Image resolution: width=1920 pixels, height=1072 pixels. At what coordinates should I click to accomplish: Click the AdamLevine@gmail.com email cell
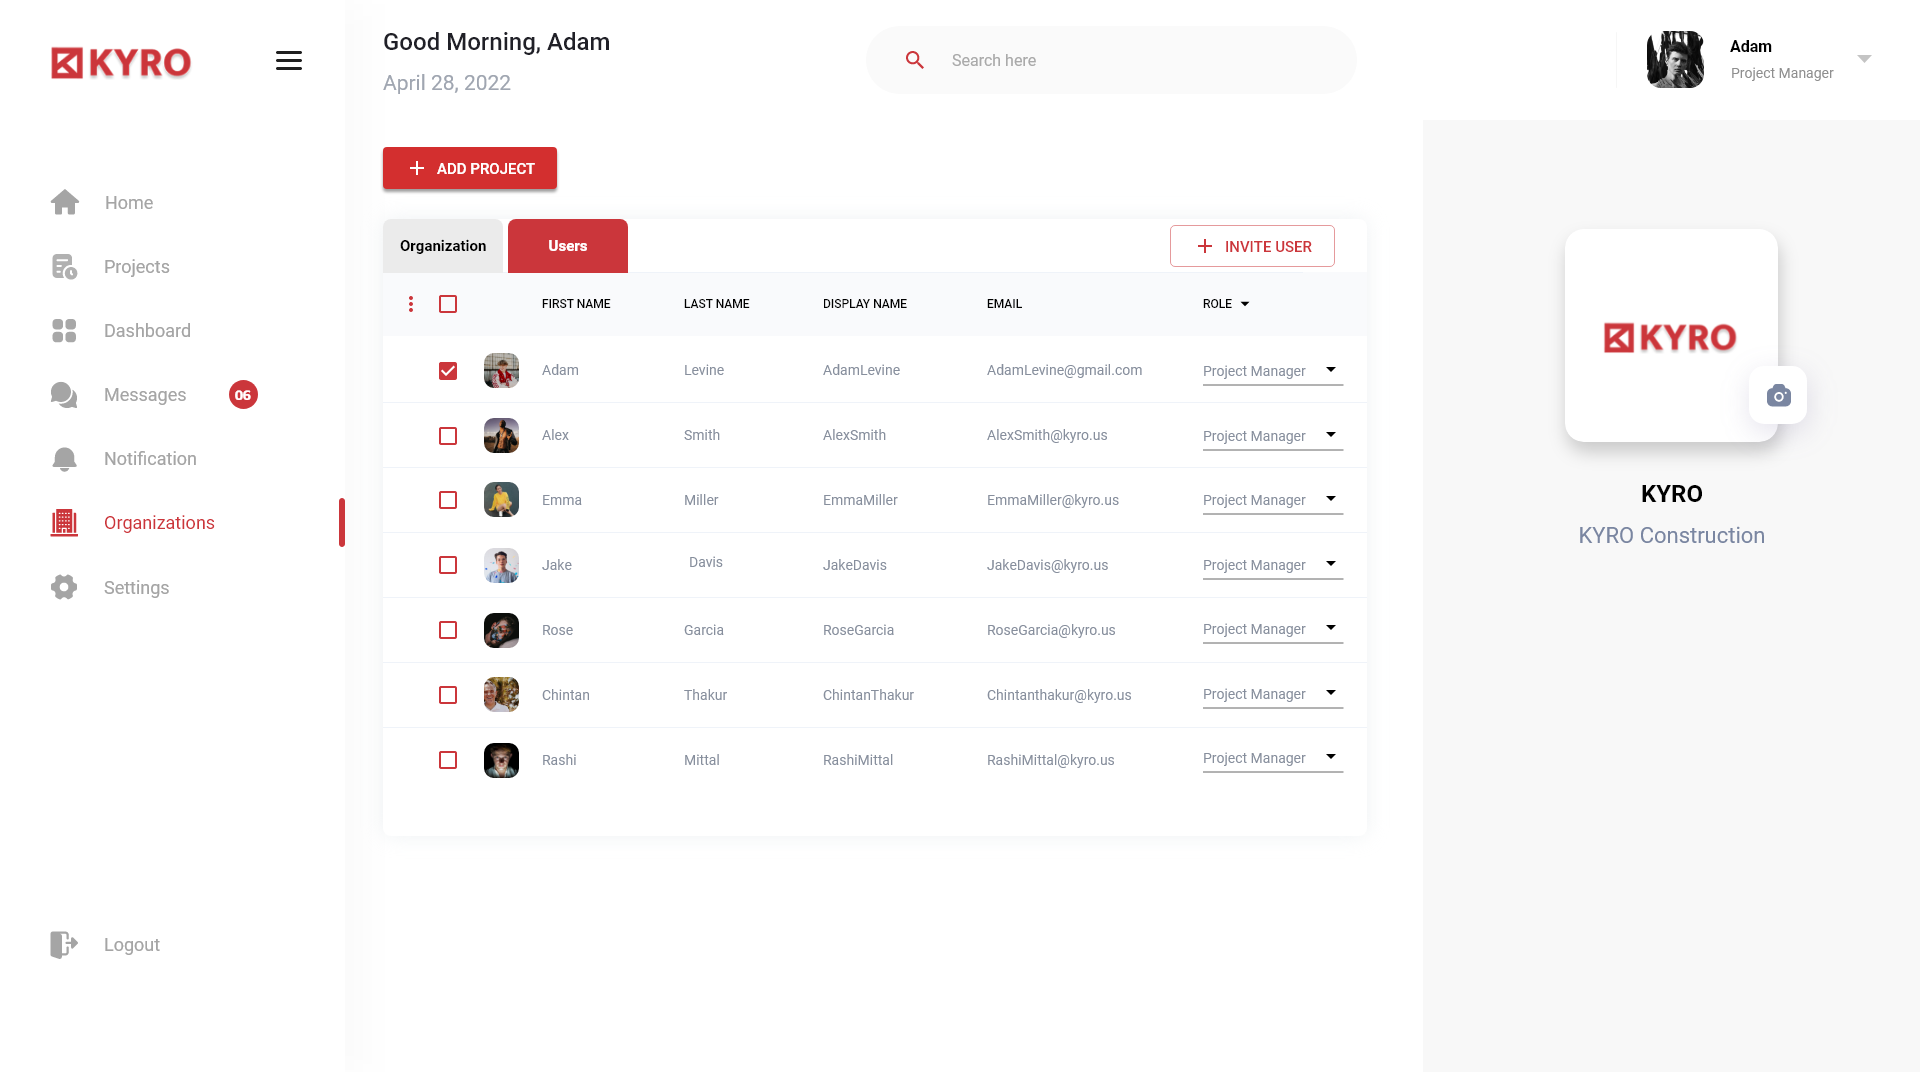click(x=1064, y=370)
